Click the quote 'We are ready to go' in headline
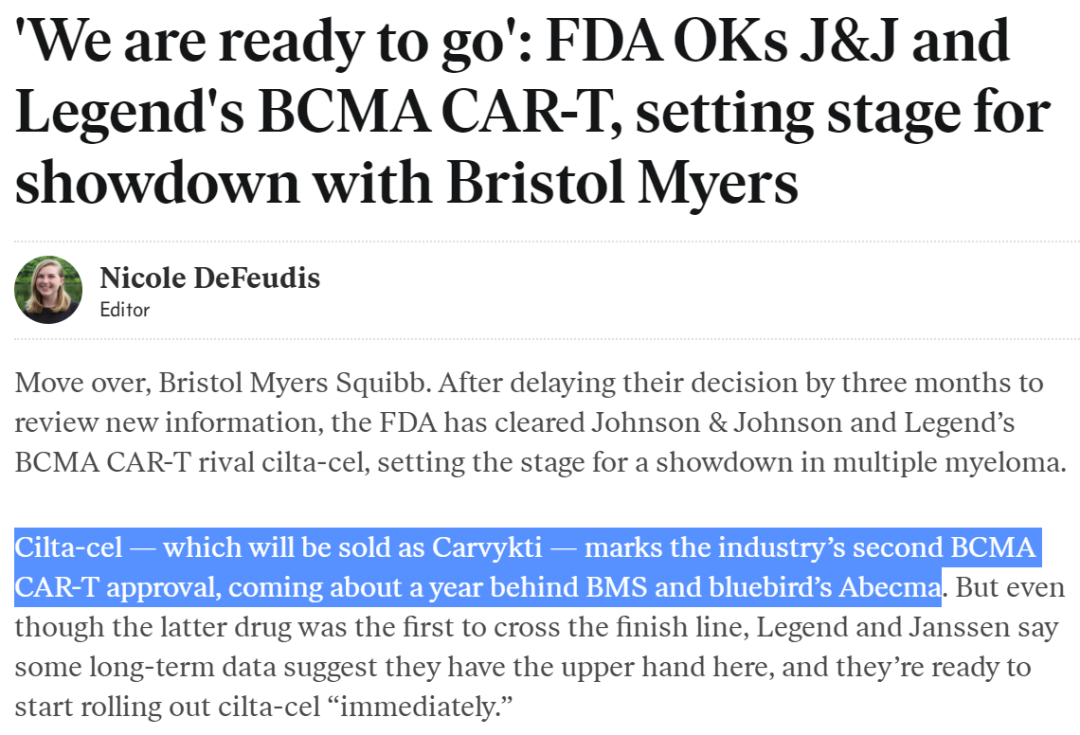Screen dimensions: 1080x735 coord(261,43)
